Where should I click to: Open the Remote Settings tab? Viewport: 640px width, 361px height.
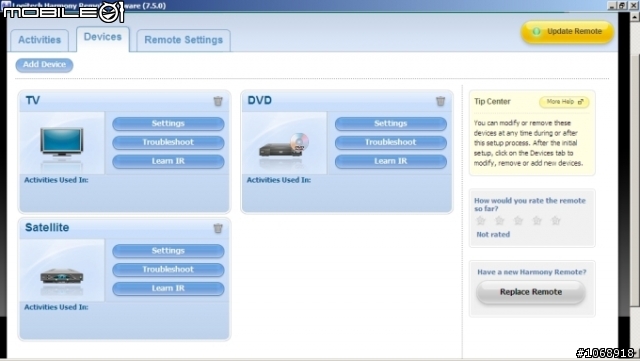coord(184,40)
